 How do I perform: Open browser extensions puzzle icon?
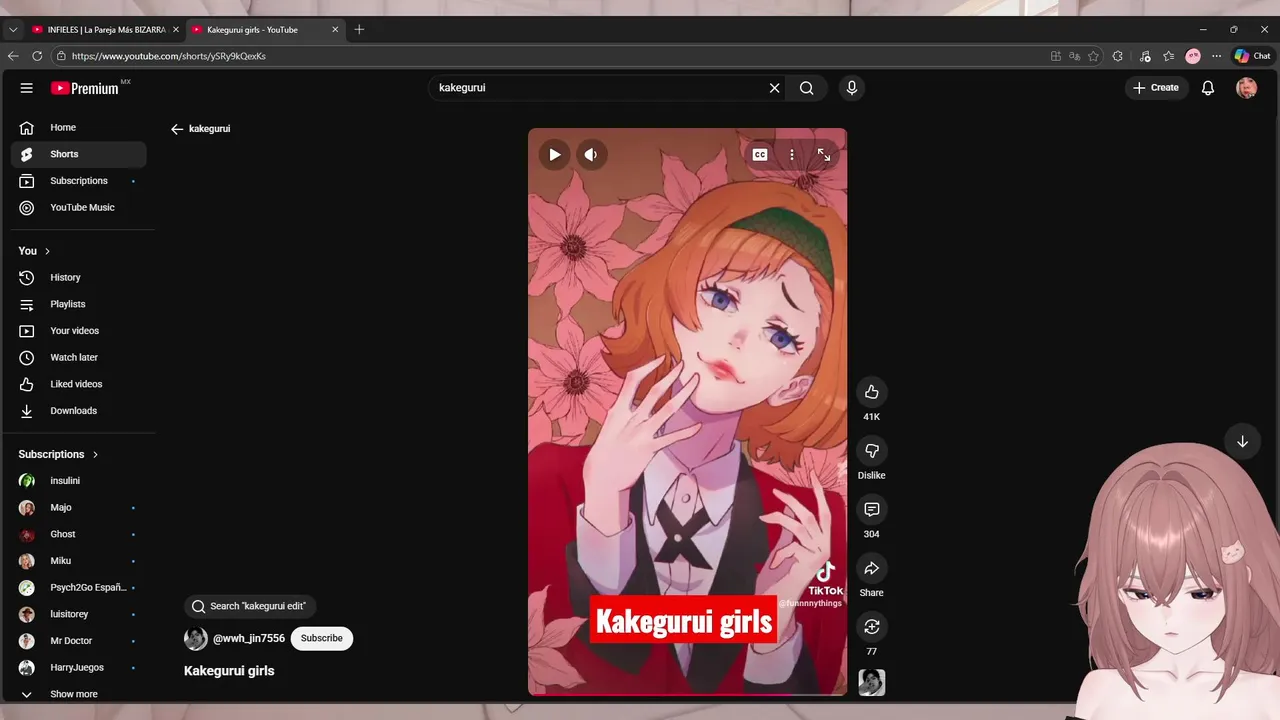(1118, 56)
